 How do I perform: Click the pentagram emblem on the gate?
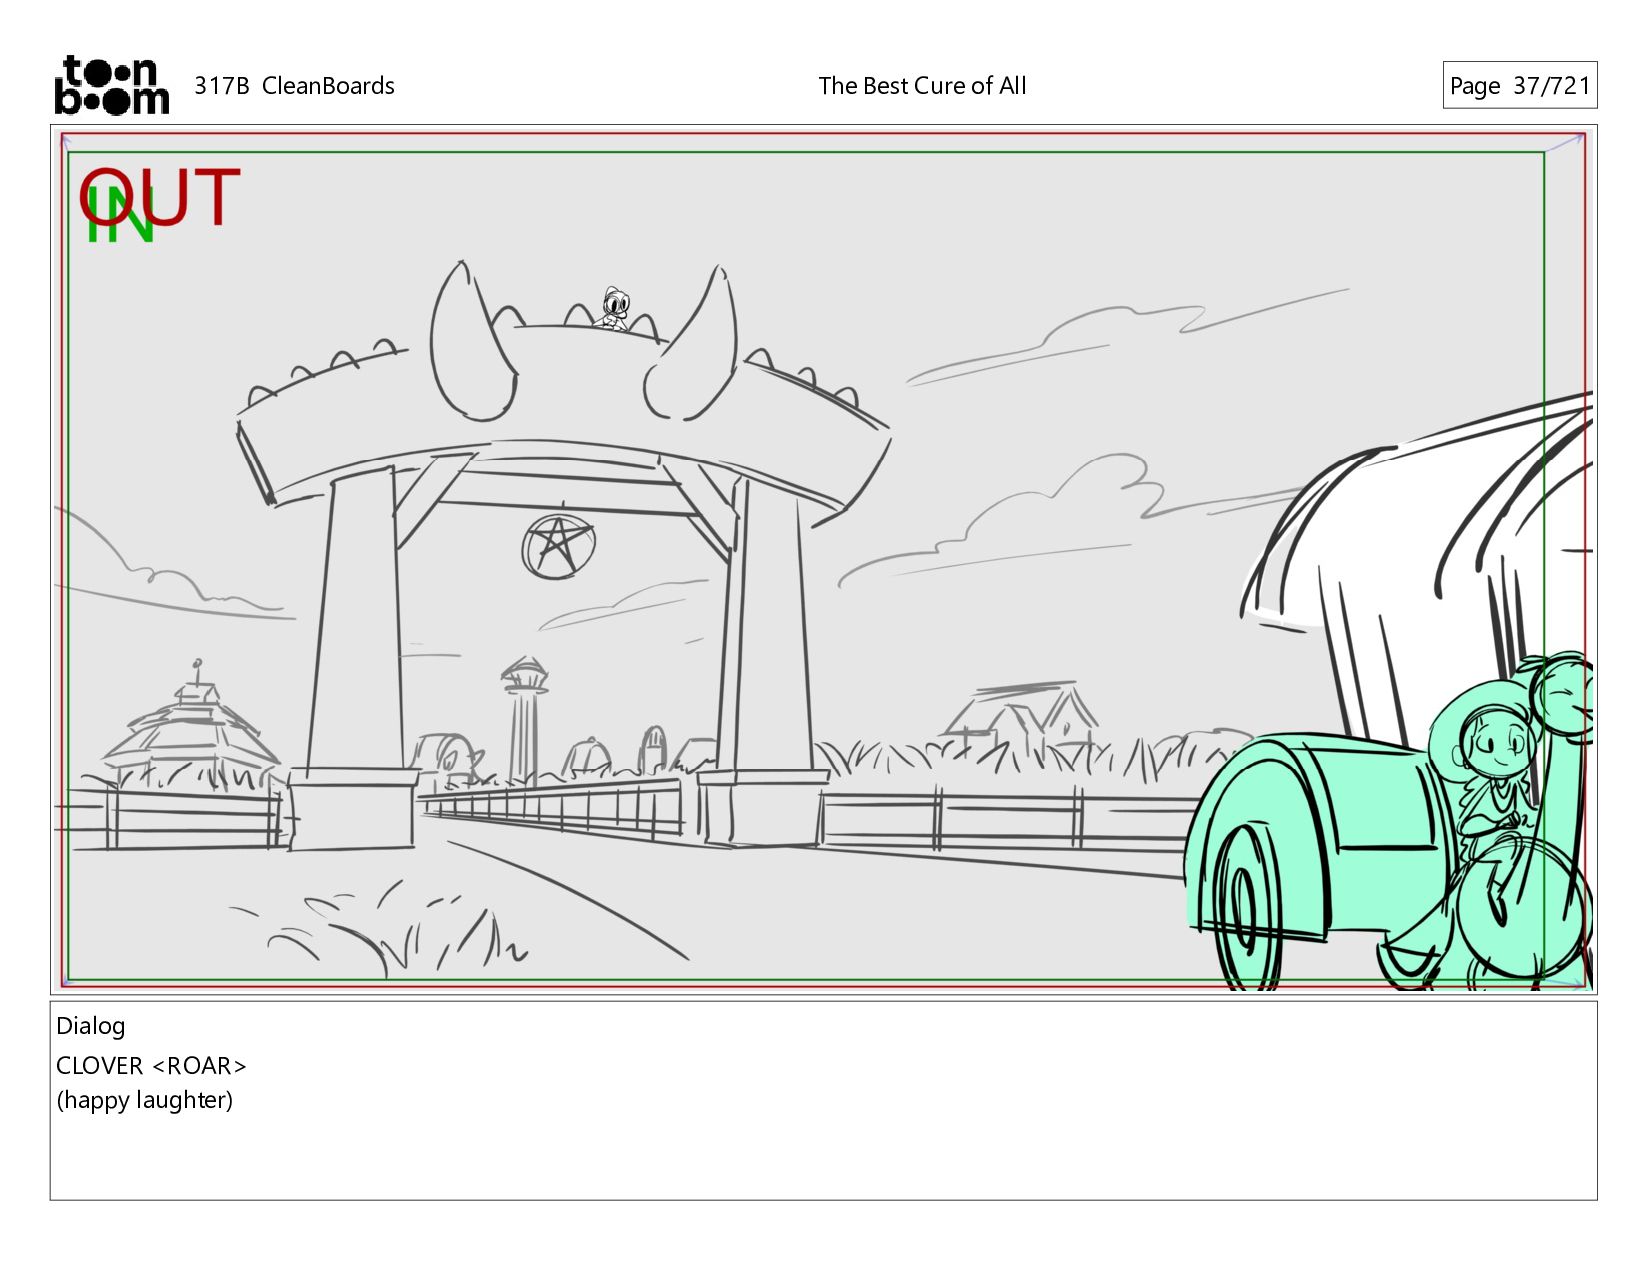click(558, 546)
